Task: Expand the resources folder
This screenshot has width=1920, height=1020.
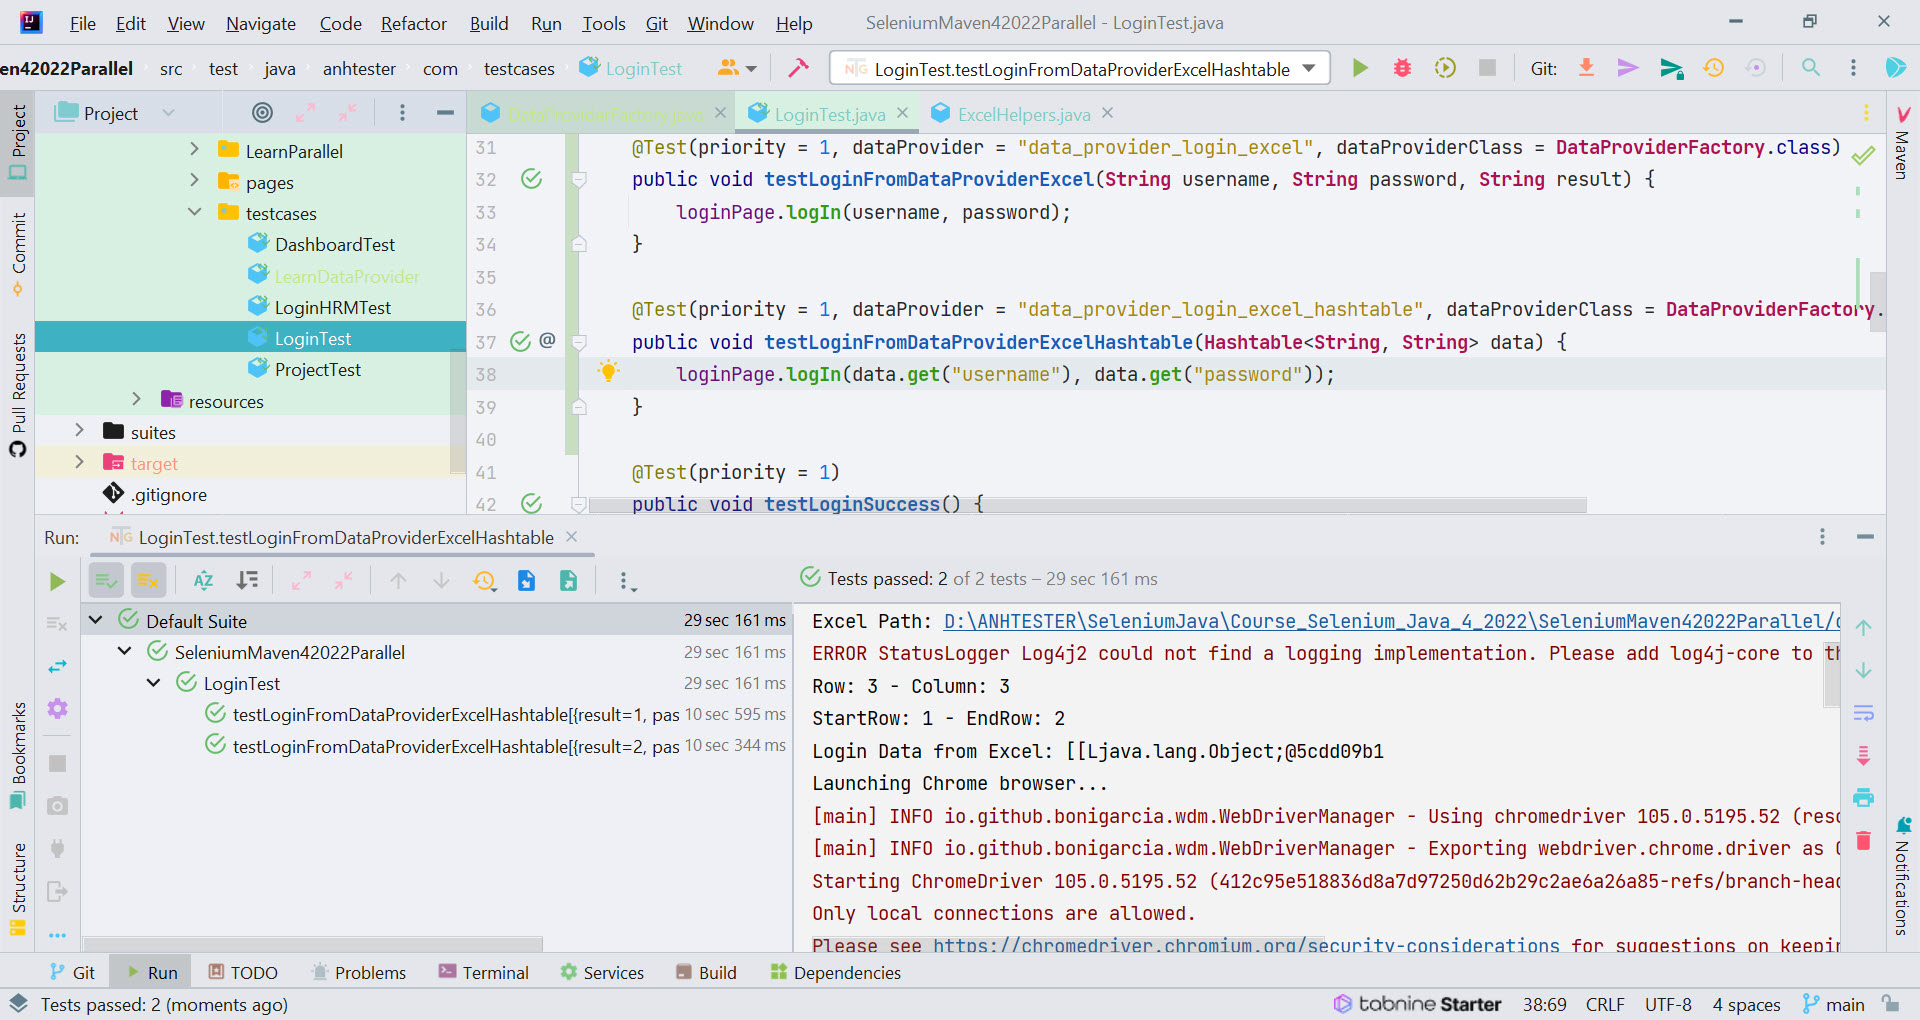Action: coord(137,400)
